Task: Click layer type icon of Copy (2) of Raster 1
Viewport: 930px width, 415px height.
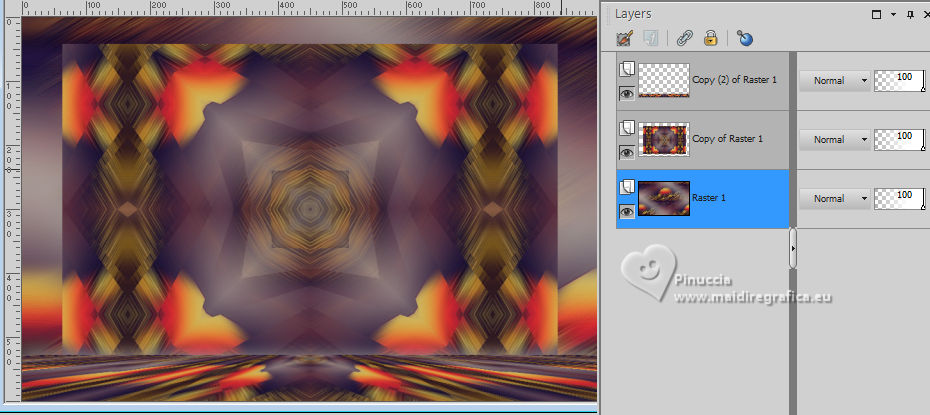Action: [x=626, y=70]
